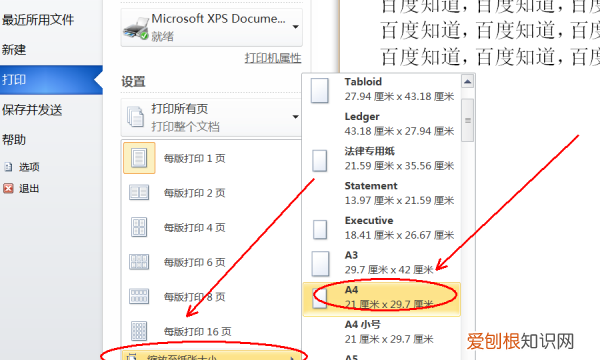Screen dimensions: 600x360
Task: Select the 每版打印 8 页 icon
Action: 139,296
